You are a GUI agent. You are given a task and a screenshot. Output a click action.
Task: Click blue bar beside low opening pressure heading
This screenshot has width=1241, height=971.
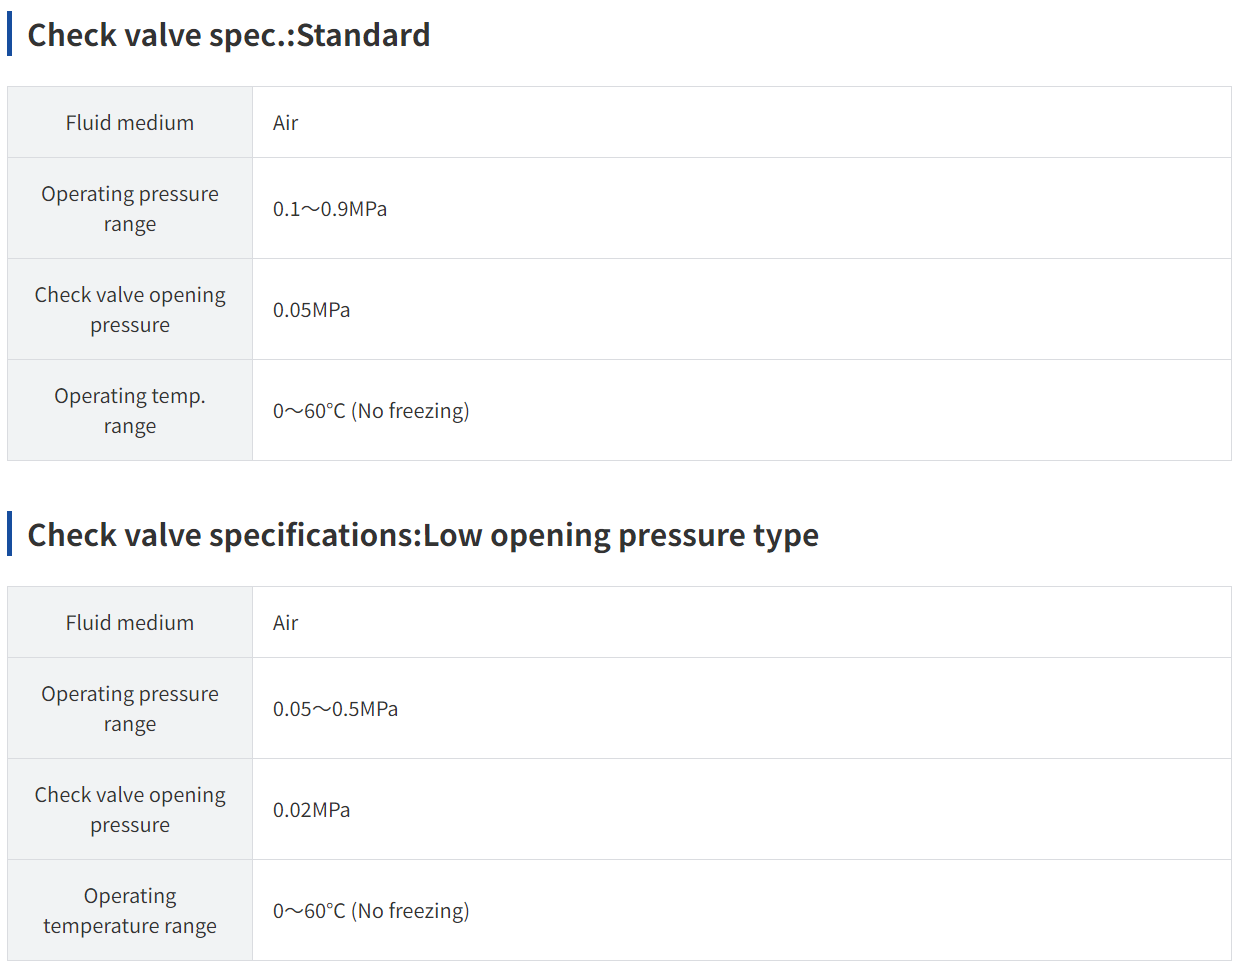10,534
